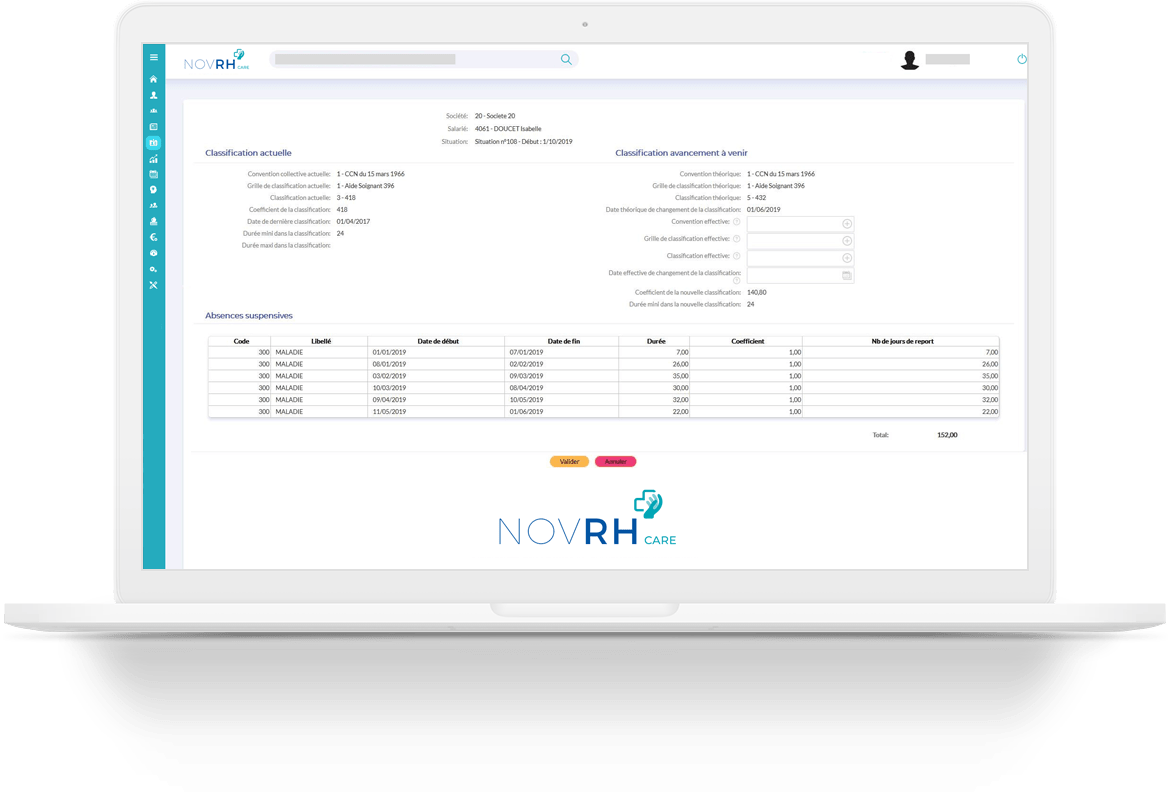Click the person-at-desk icon in sidebar
This screenshot has height=803, width=1170.
[x=154, y=222]
